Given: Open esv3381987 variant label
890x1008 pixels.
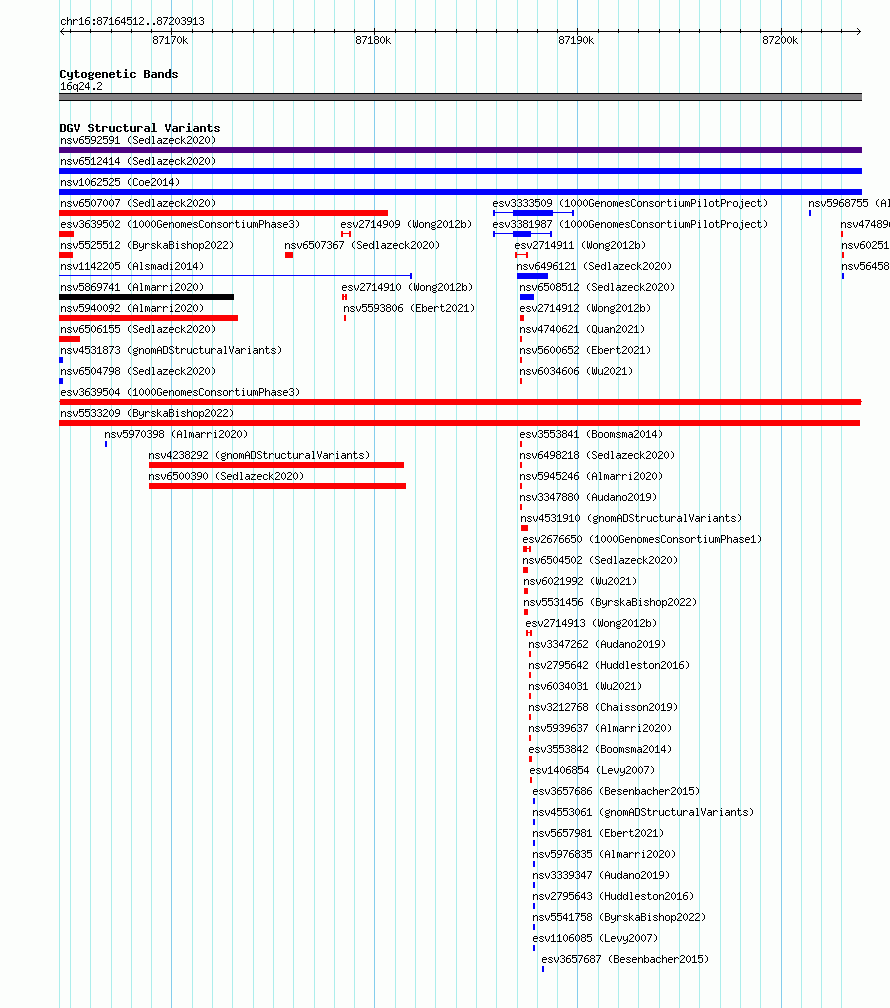Looking at the screenshot, I should (630, 224).
